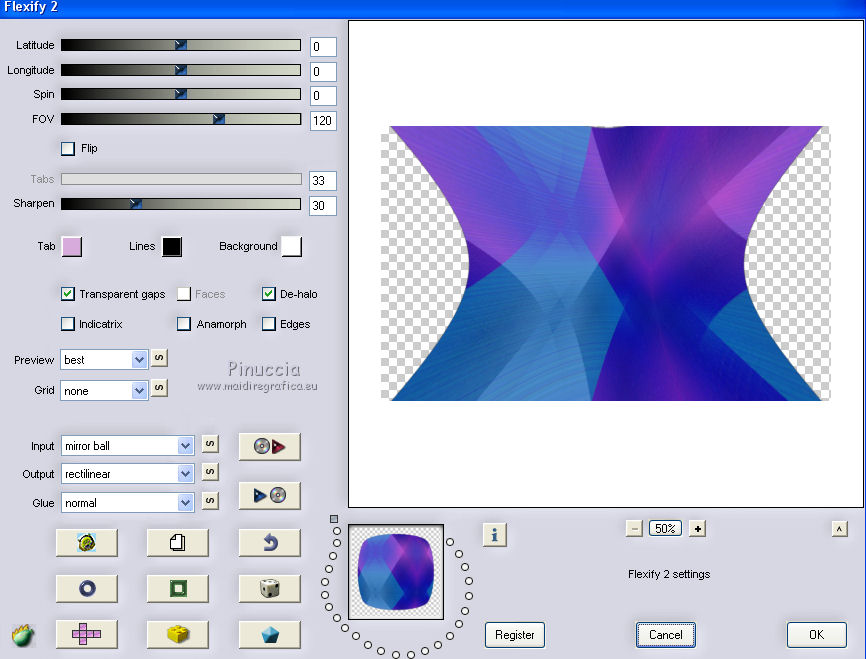Click the small preview thumbnail
Screen dimensions: 866x659
pyautogui.click(x=396, y=572)
